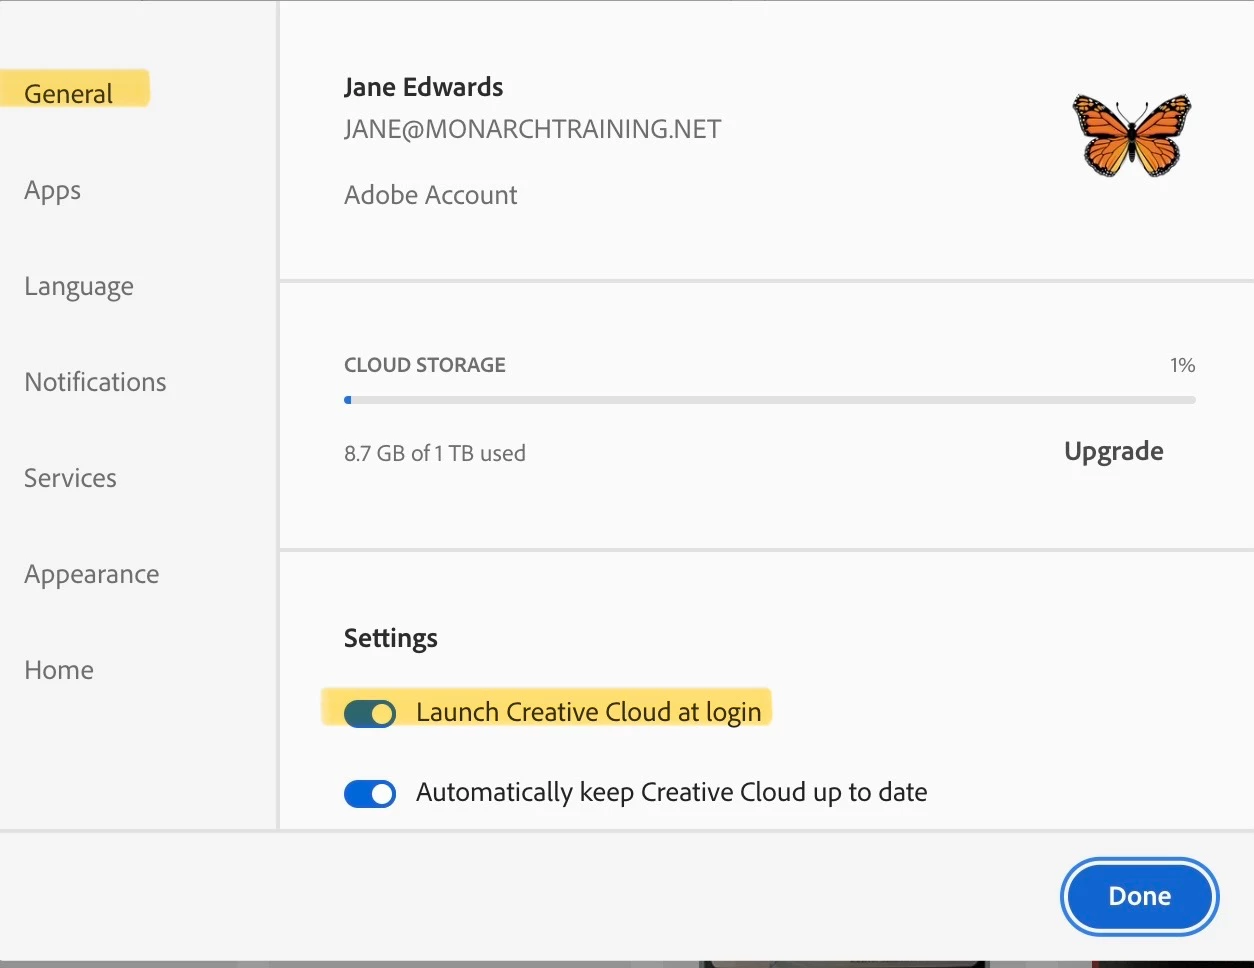Viewport: 1254px width, 968px height.
Task: Click the Done button
Action: [x=1140, y=896]
